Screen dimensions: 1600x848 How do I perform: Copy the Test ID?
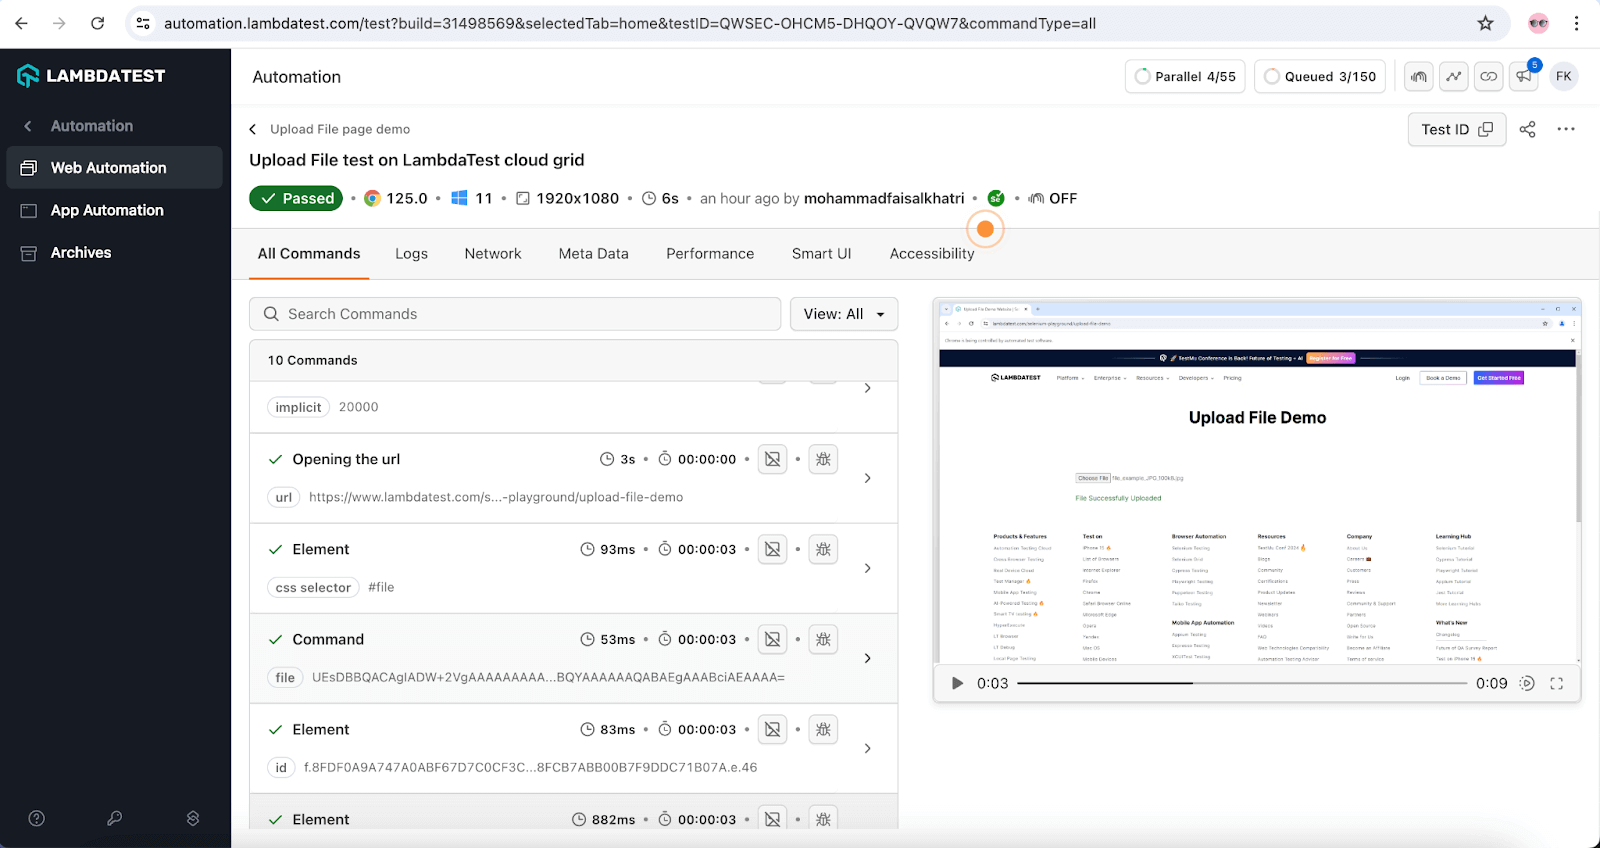point(1457,130)
